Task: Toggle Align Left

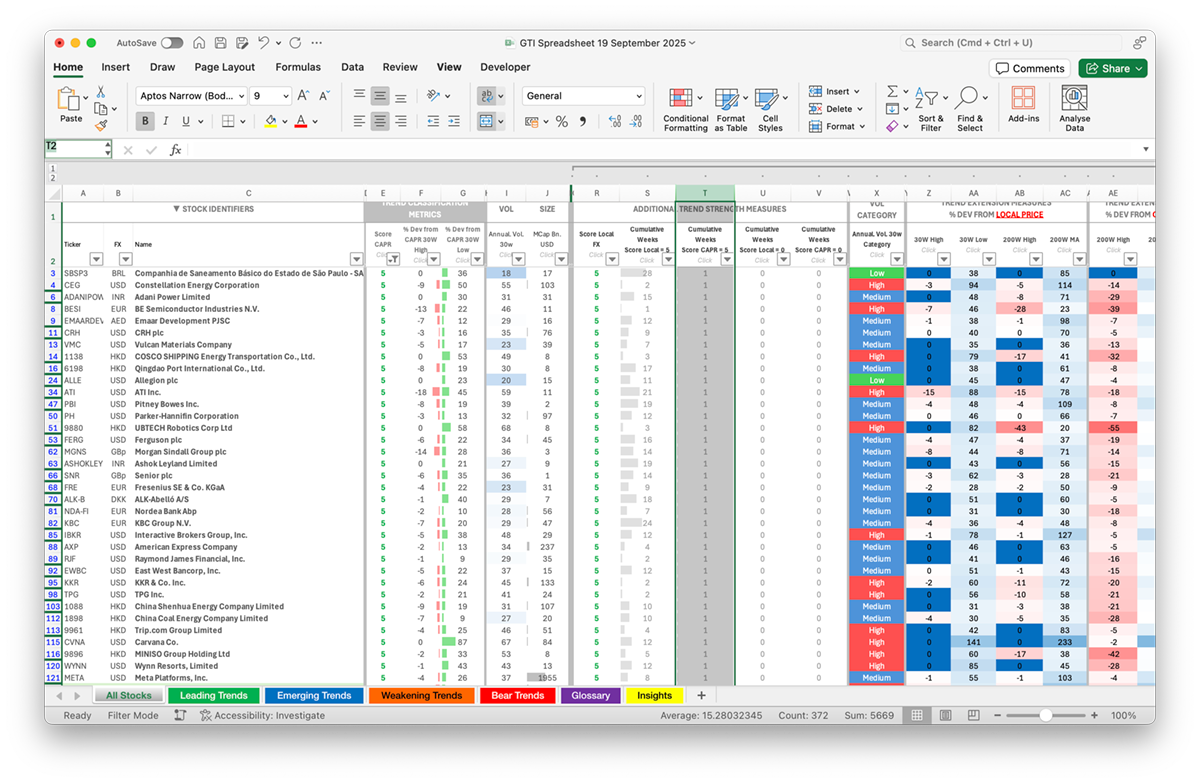Action: [x=359, y=121]
